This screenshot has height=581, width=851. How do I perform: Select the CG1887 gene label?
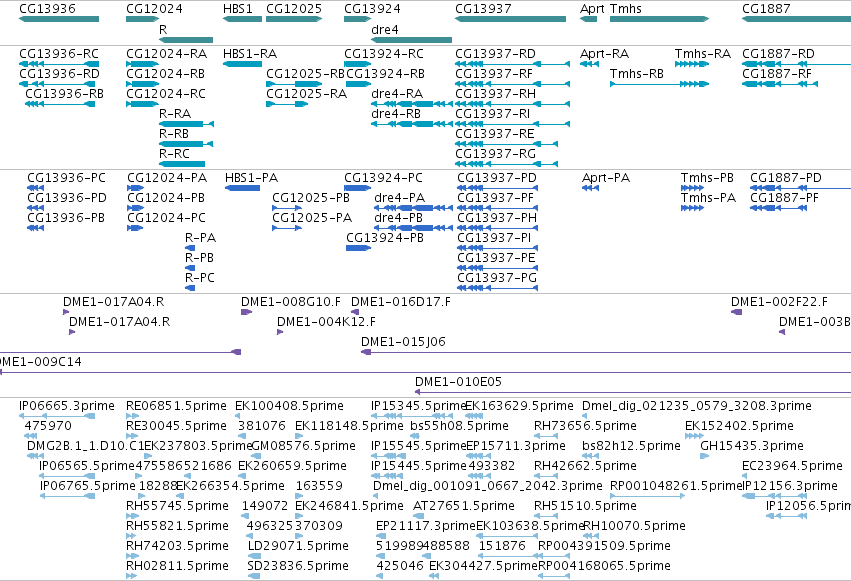coord(766,9)
